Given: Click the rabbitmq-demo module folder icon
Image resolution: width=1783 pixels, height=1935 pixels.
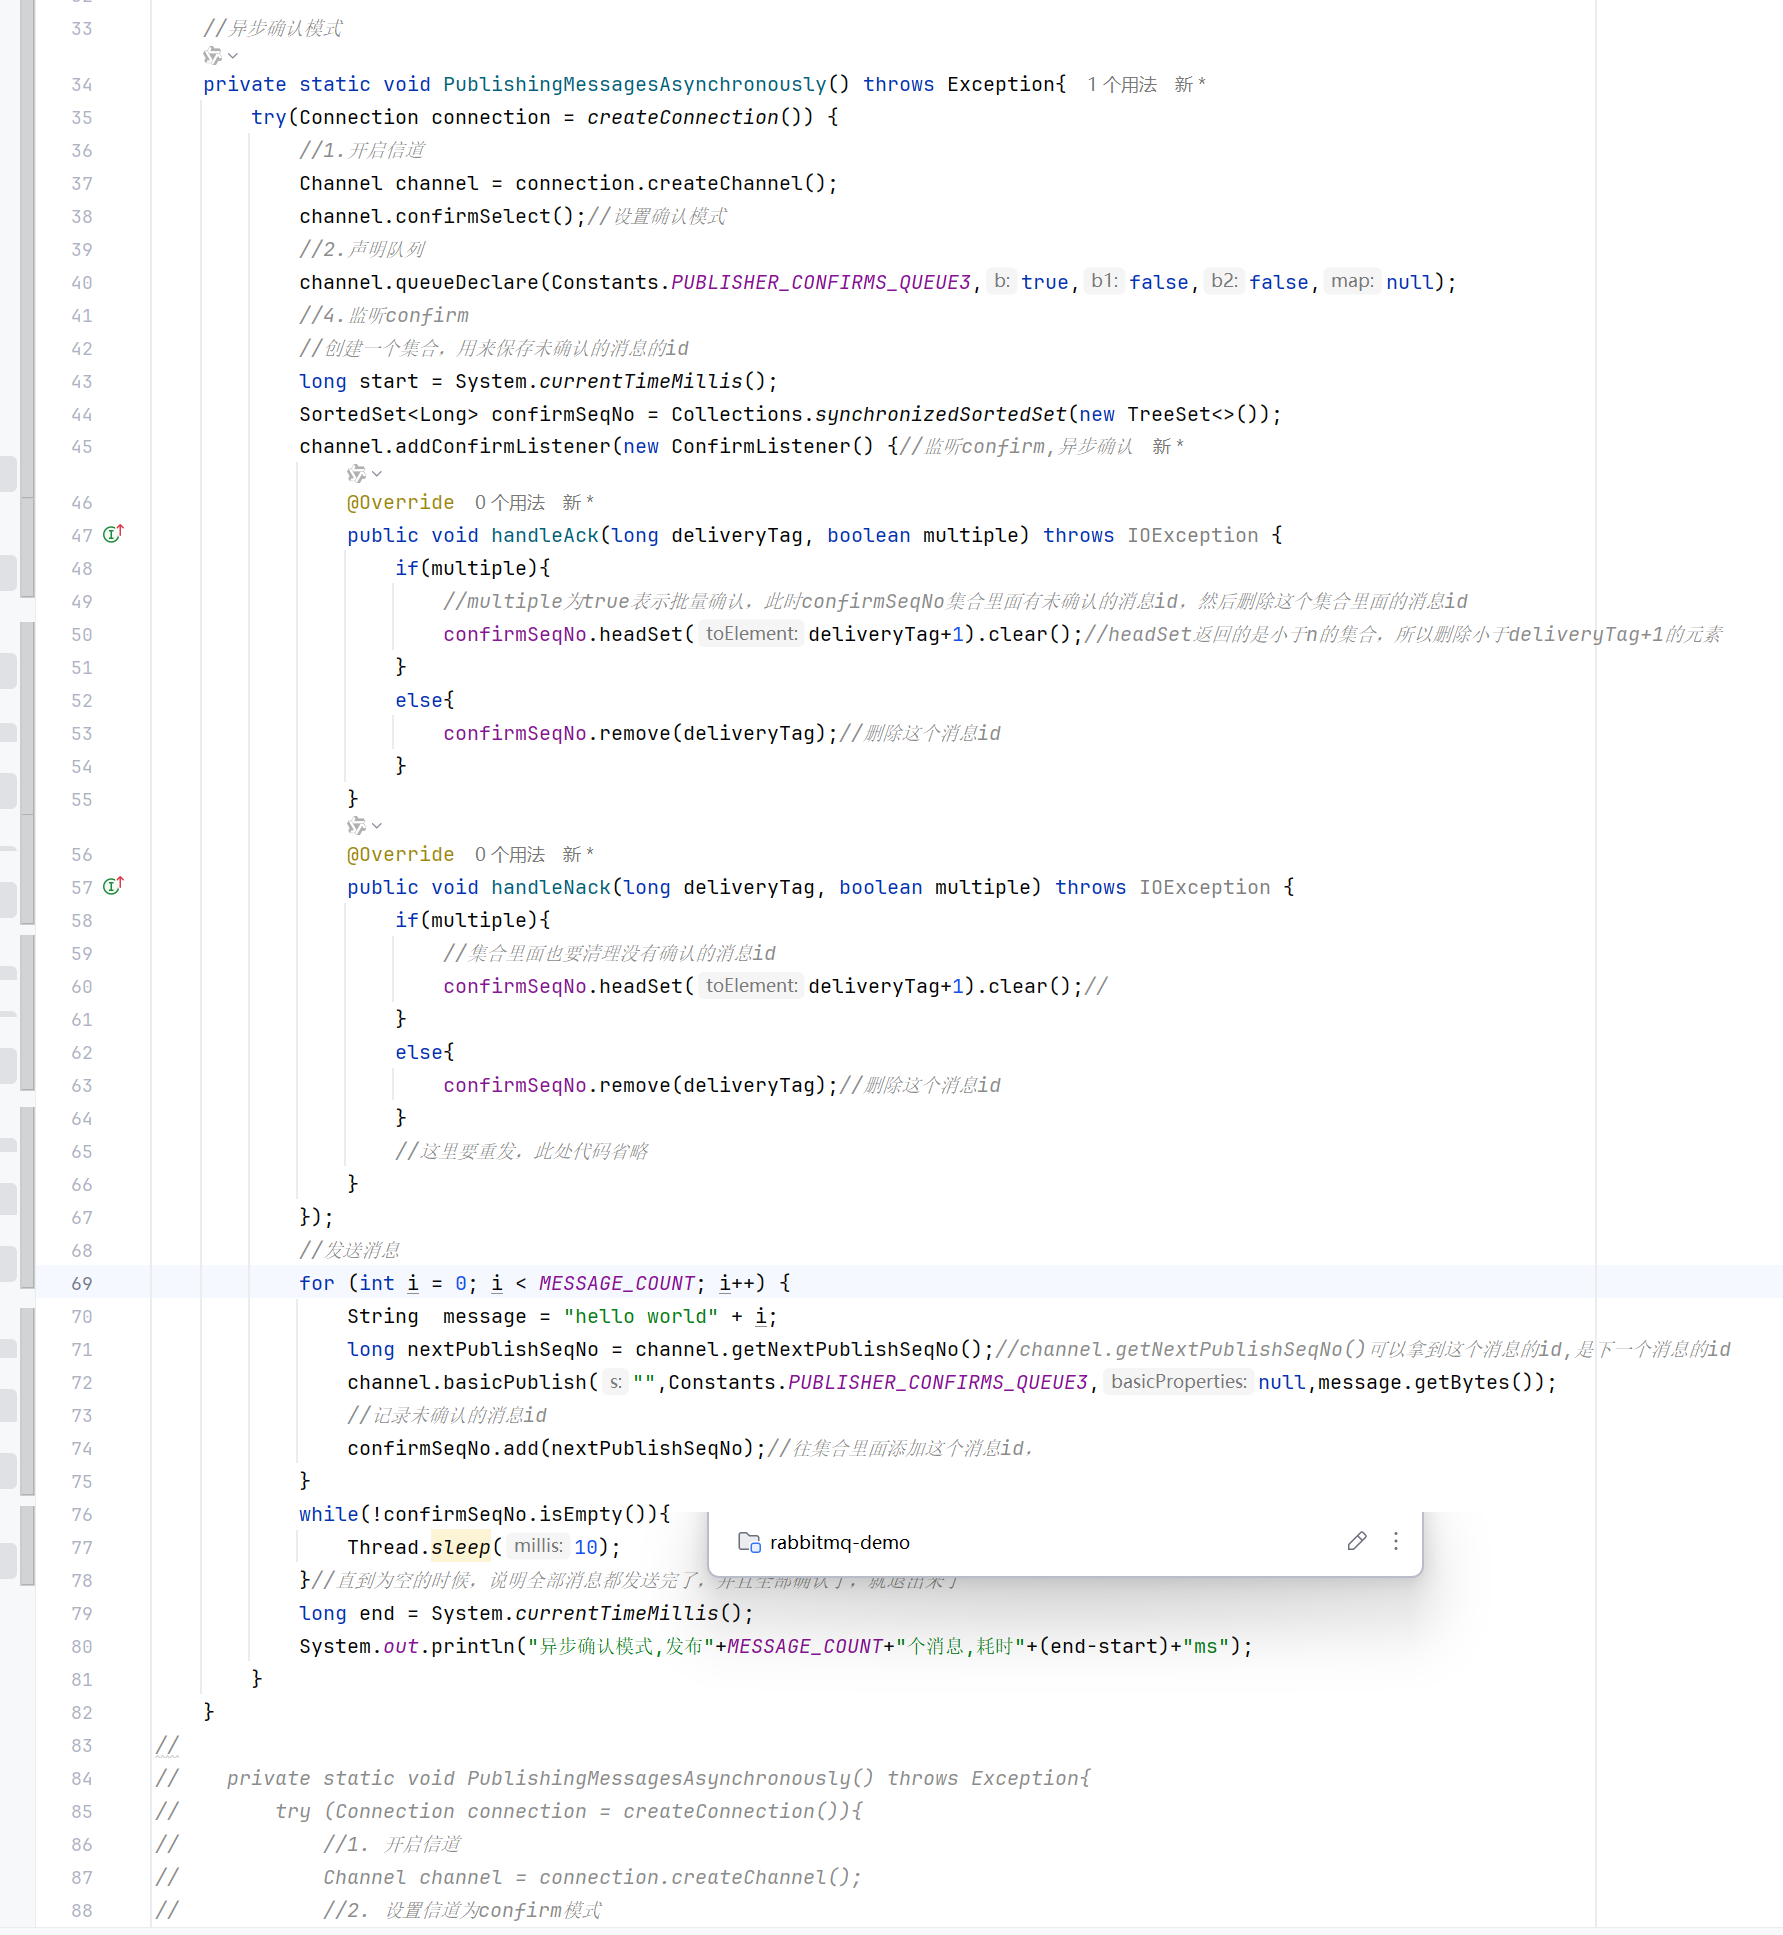Looking at the screenshot, I should click(749, 1542).
